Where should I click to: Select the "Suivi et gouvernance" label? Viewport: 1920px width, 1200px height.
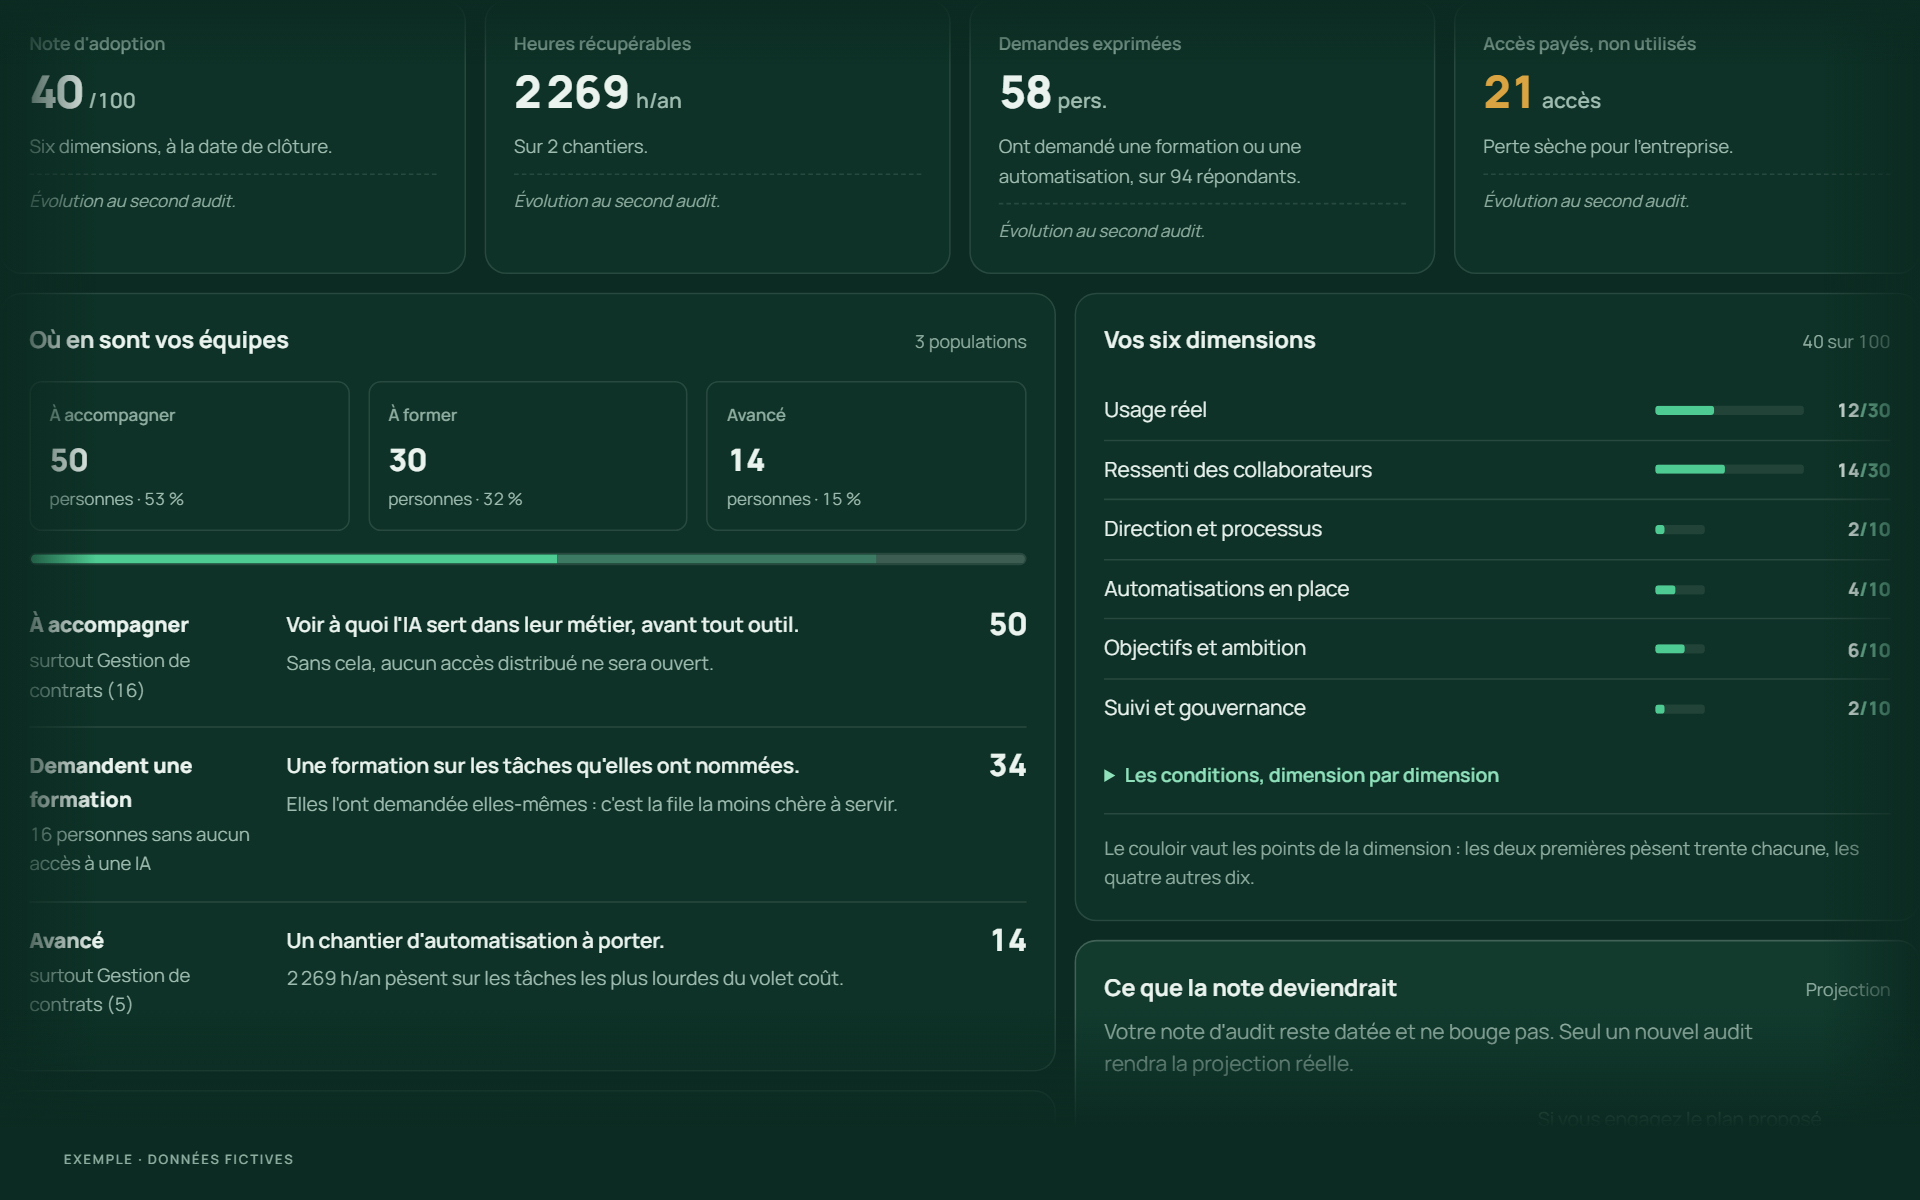(1205, 708)
